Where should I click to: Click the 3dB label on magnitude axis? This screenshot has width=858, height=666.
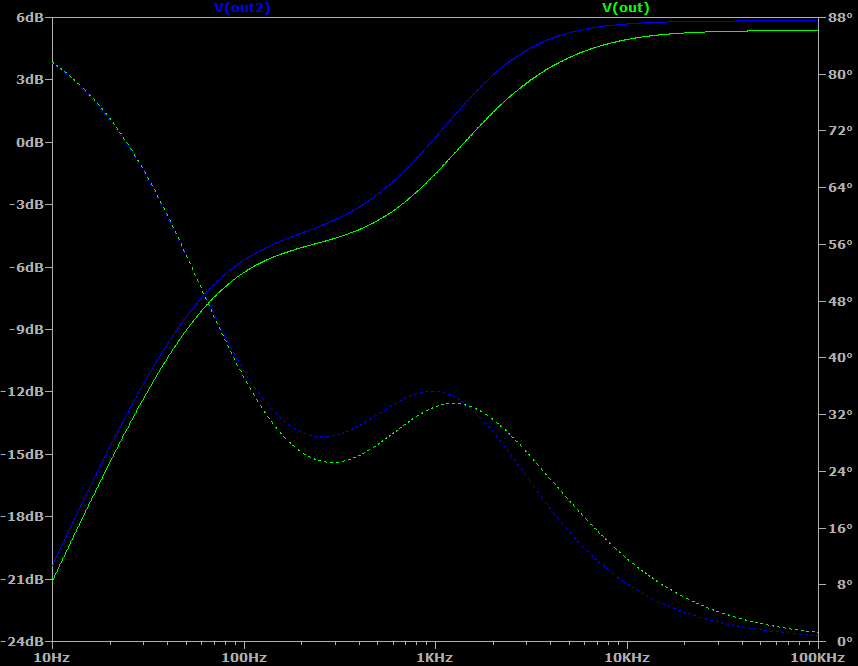pyautogui.click(x=29, y=81)
